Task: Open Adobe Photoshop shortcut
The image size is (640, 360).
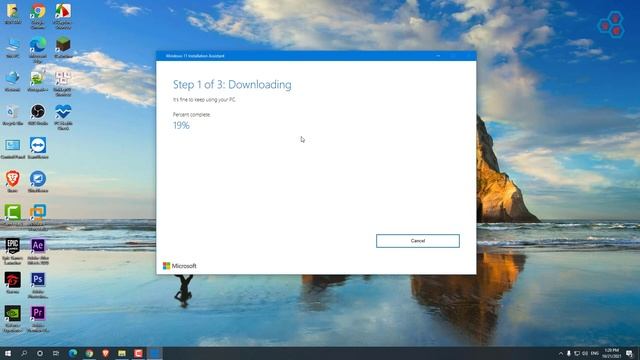Action: 38,285
